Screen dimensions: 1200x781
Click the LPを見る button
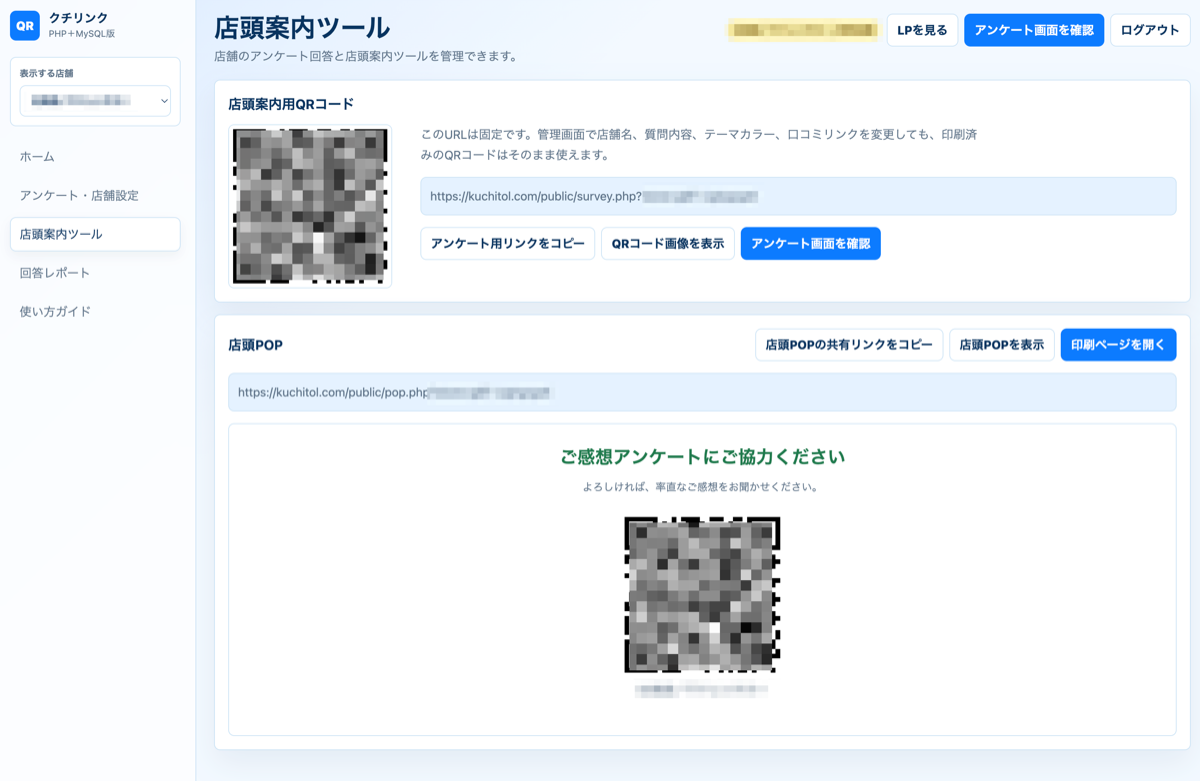922,30
